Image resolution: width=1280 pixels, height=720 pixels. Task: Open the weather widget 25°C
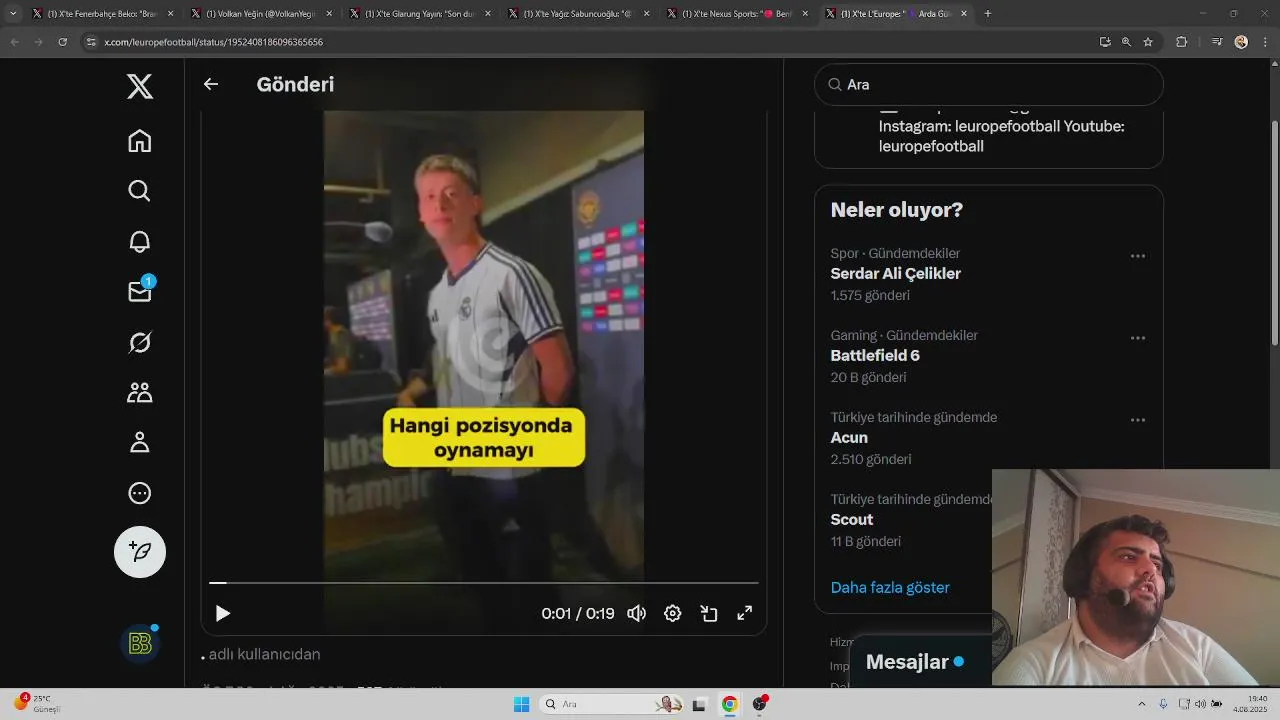[x=38, y=703]
